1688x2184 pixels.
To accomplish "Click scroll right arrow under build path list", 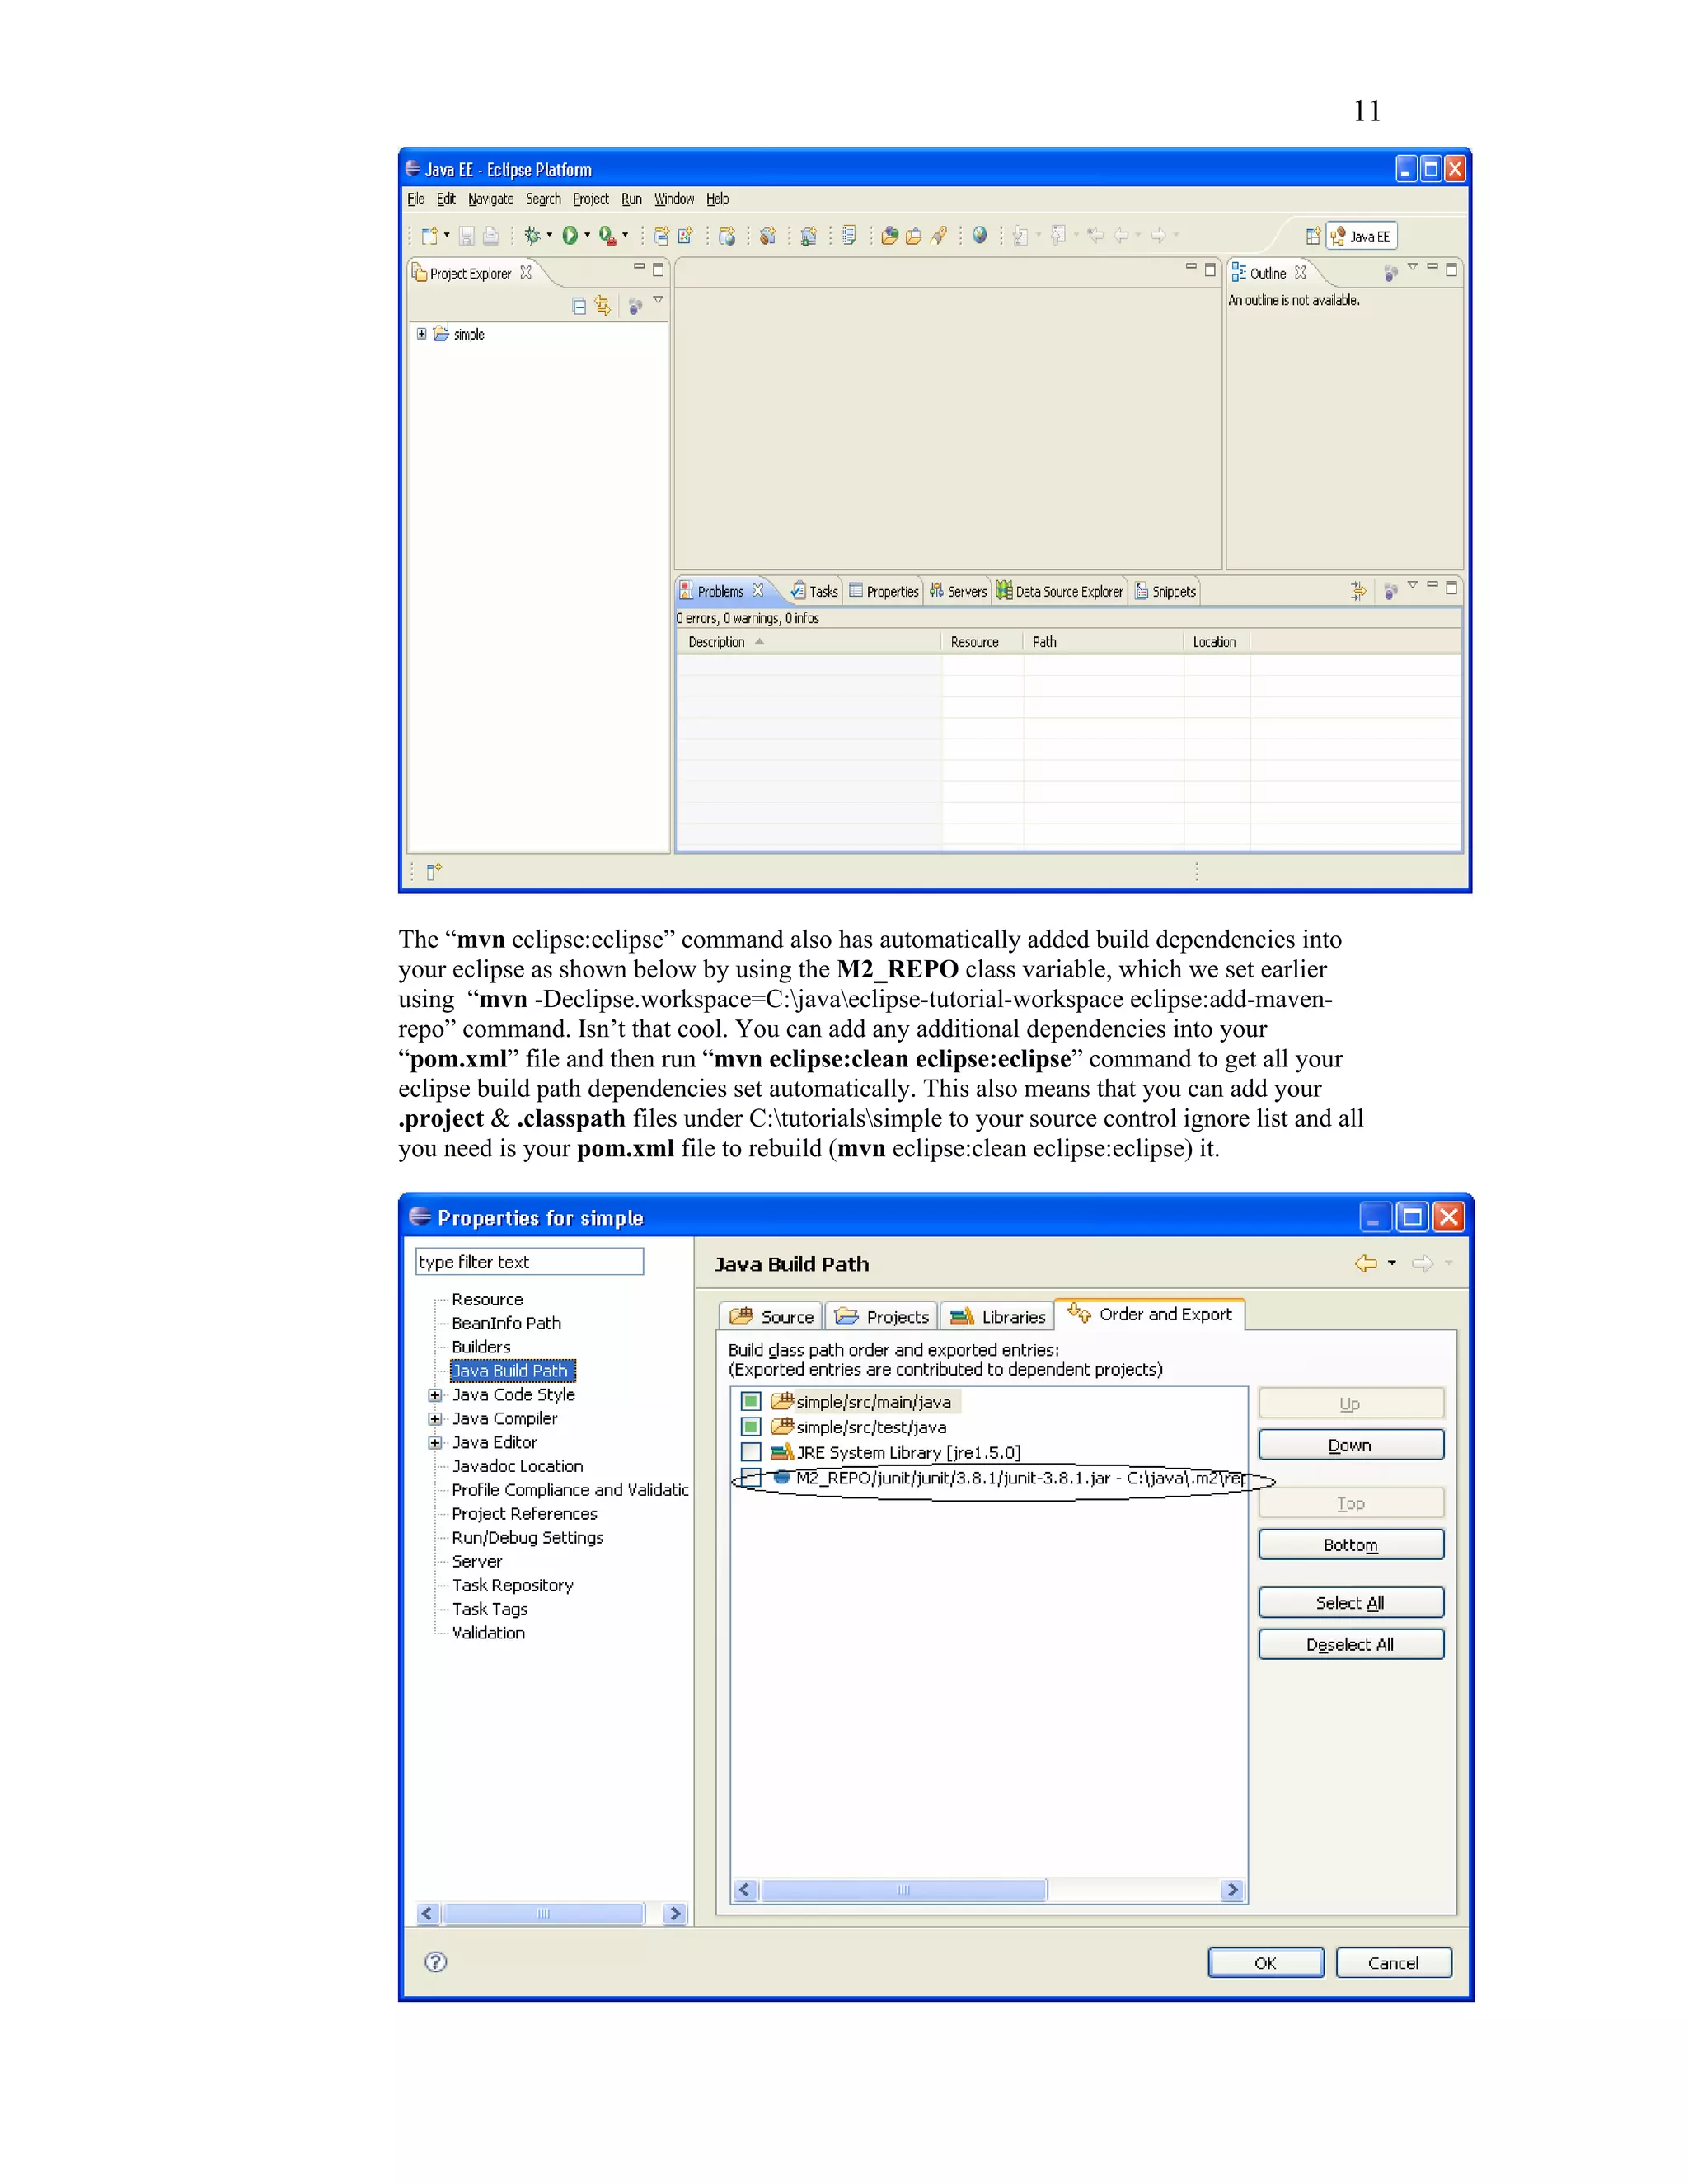I will [1233, 1890].
